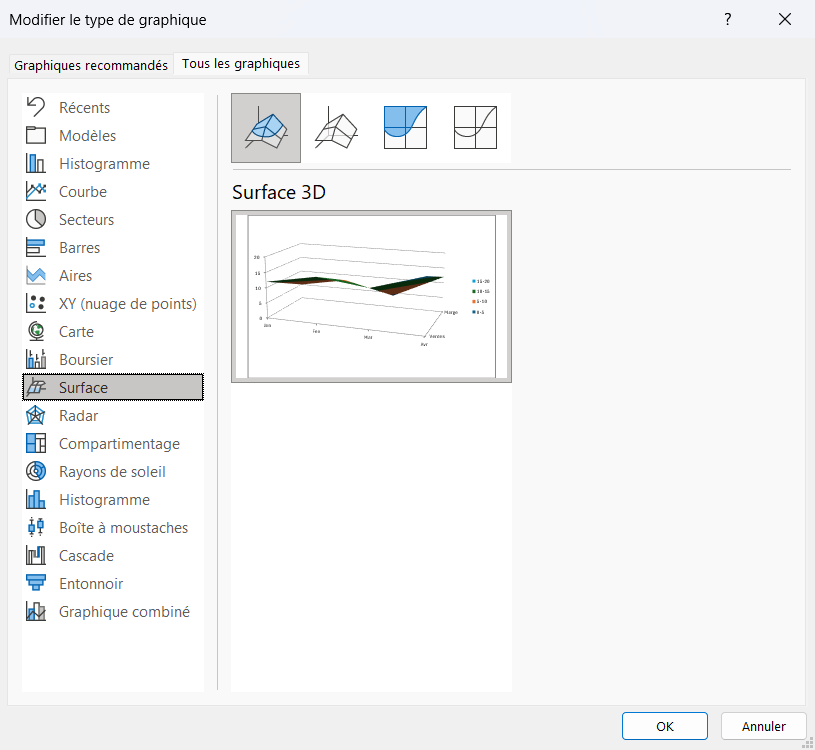Click the Rayons de soleil sunburst icon
815x750 pixels.
(x=36, y=471)
